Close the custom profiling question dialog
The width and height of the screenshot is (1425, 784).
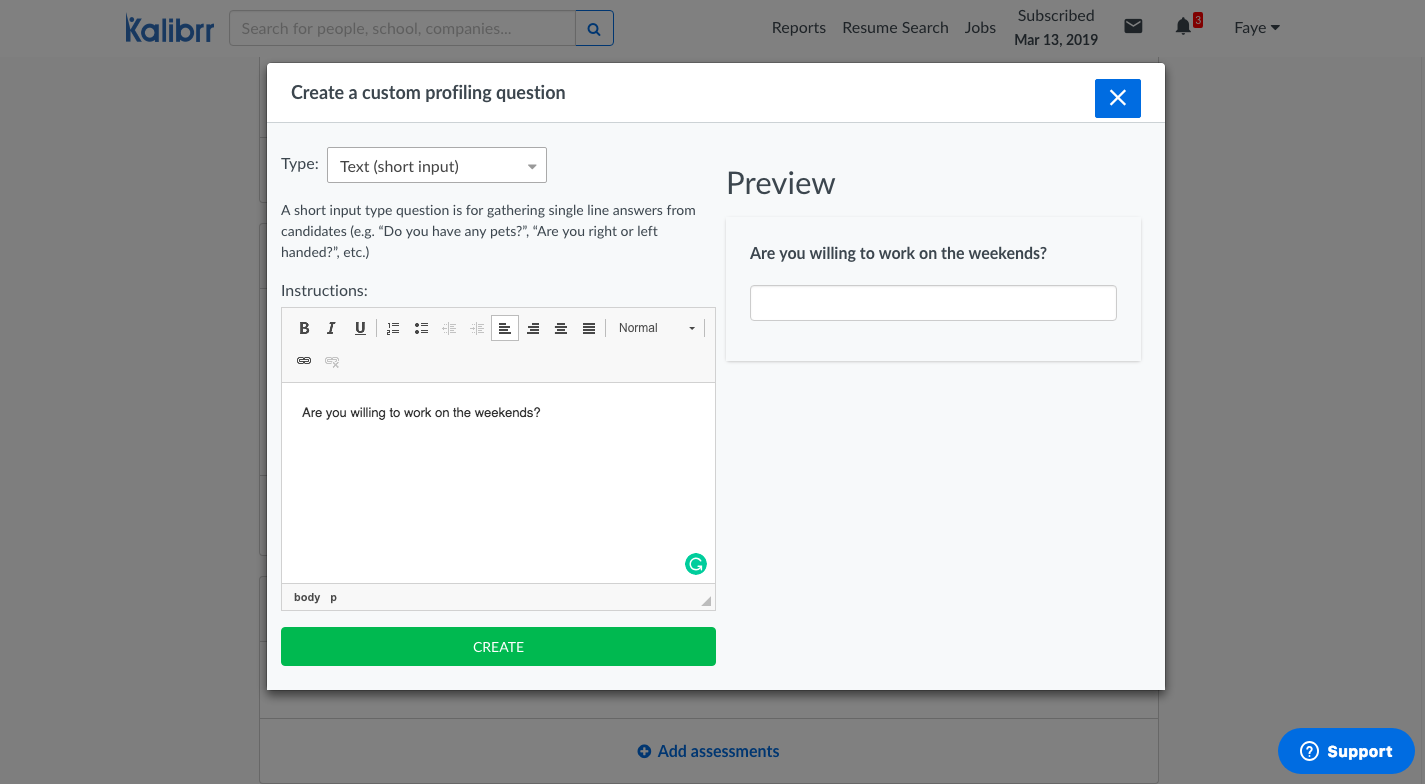(1117, 98)
